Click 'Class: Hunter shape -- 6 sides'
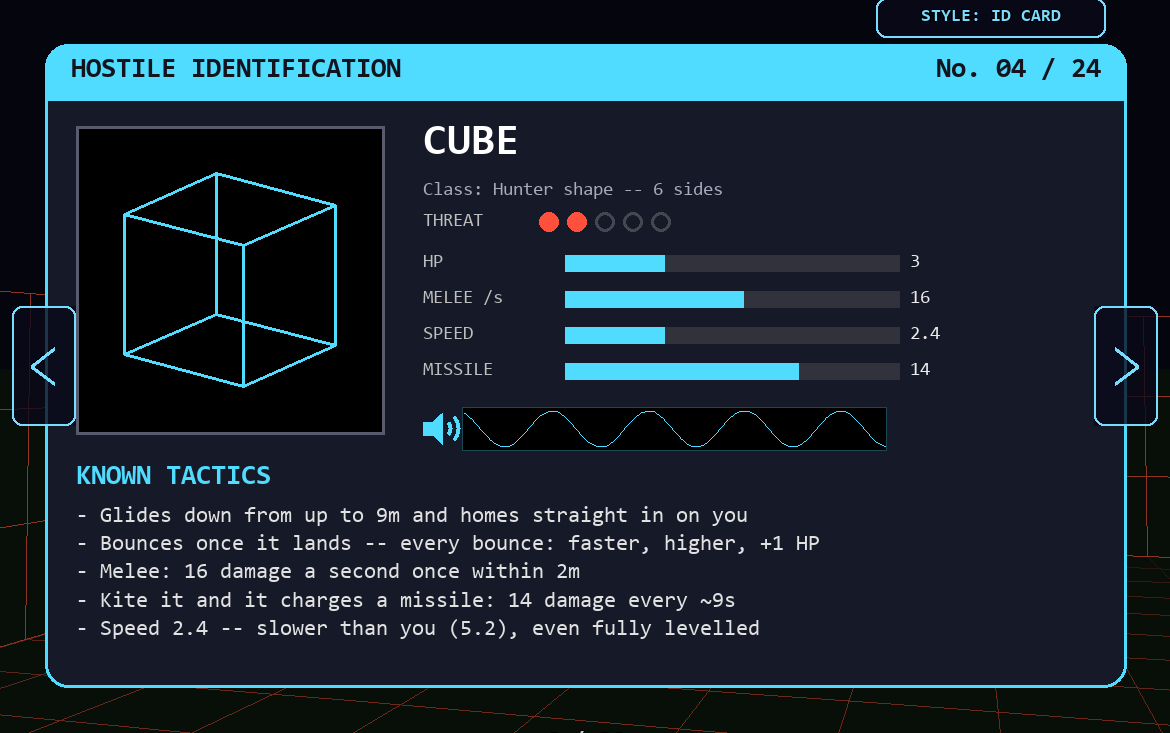Image resolution: width=1170 pixels, height=733 pixels. tap(572, 190)
